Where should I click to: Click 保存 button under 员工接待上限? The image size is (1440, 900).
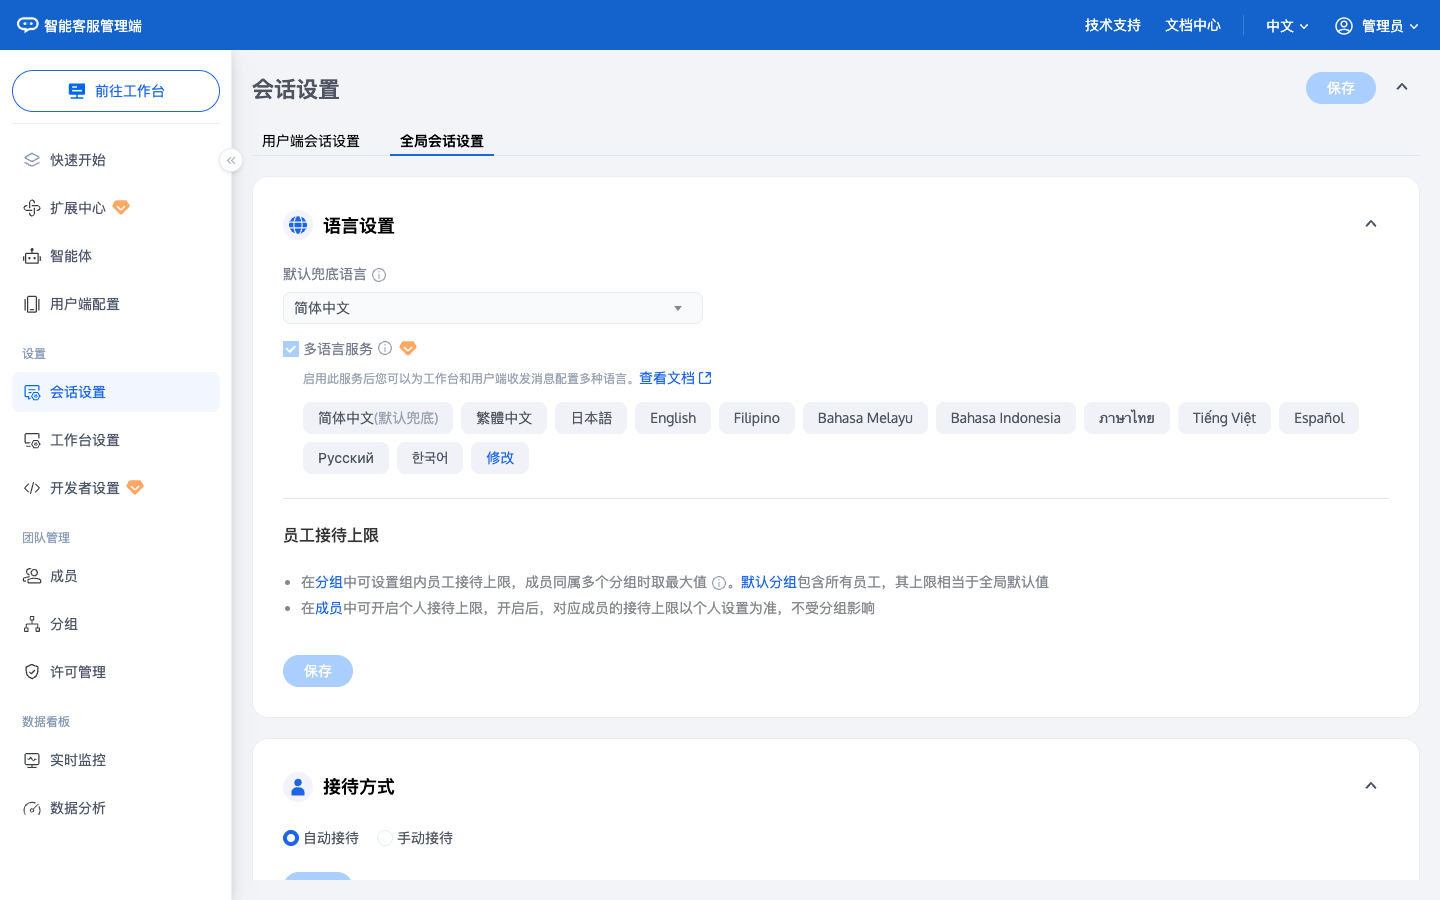click(318, 671)
